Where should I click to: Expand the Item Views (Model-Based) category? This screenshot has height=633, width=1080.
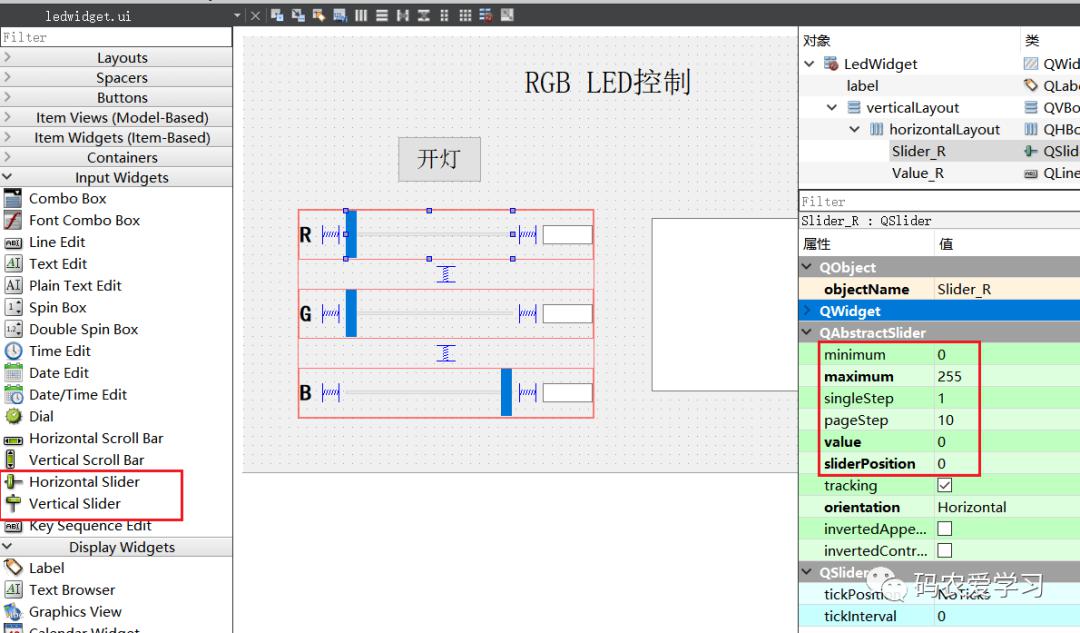pos(116,118)
